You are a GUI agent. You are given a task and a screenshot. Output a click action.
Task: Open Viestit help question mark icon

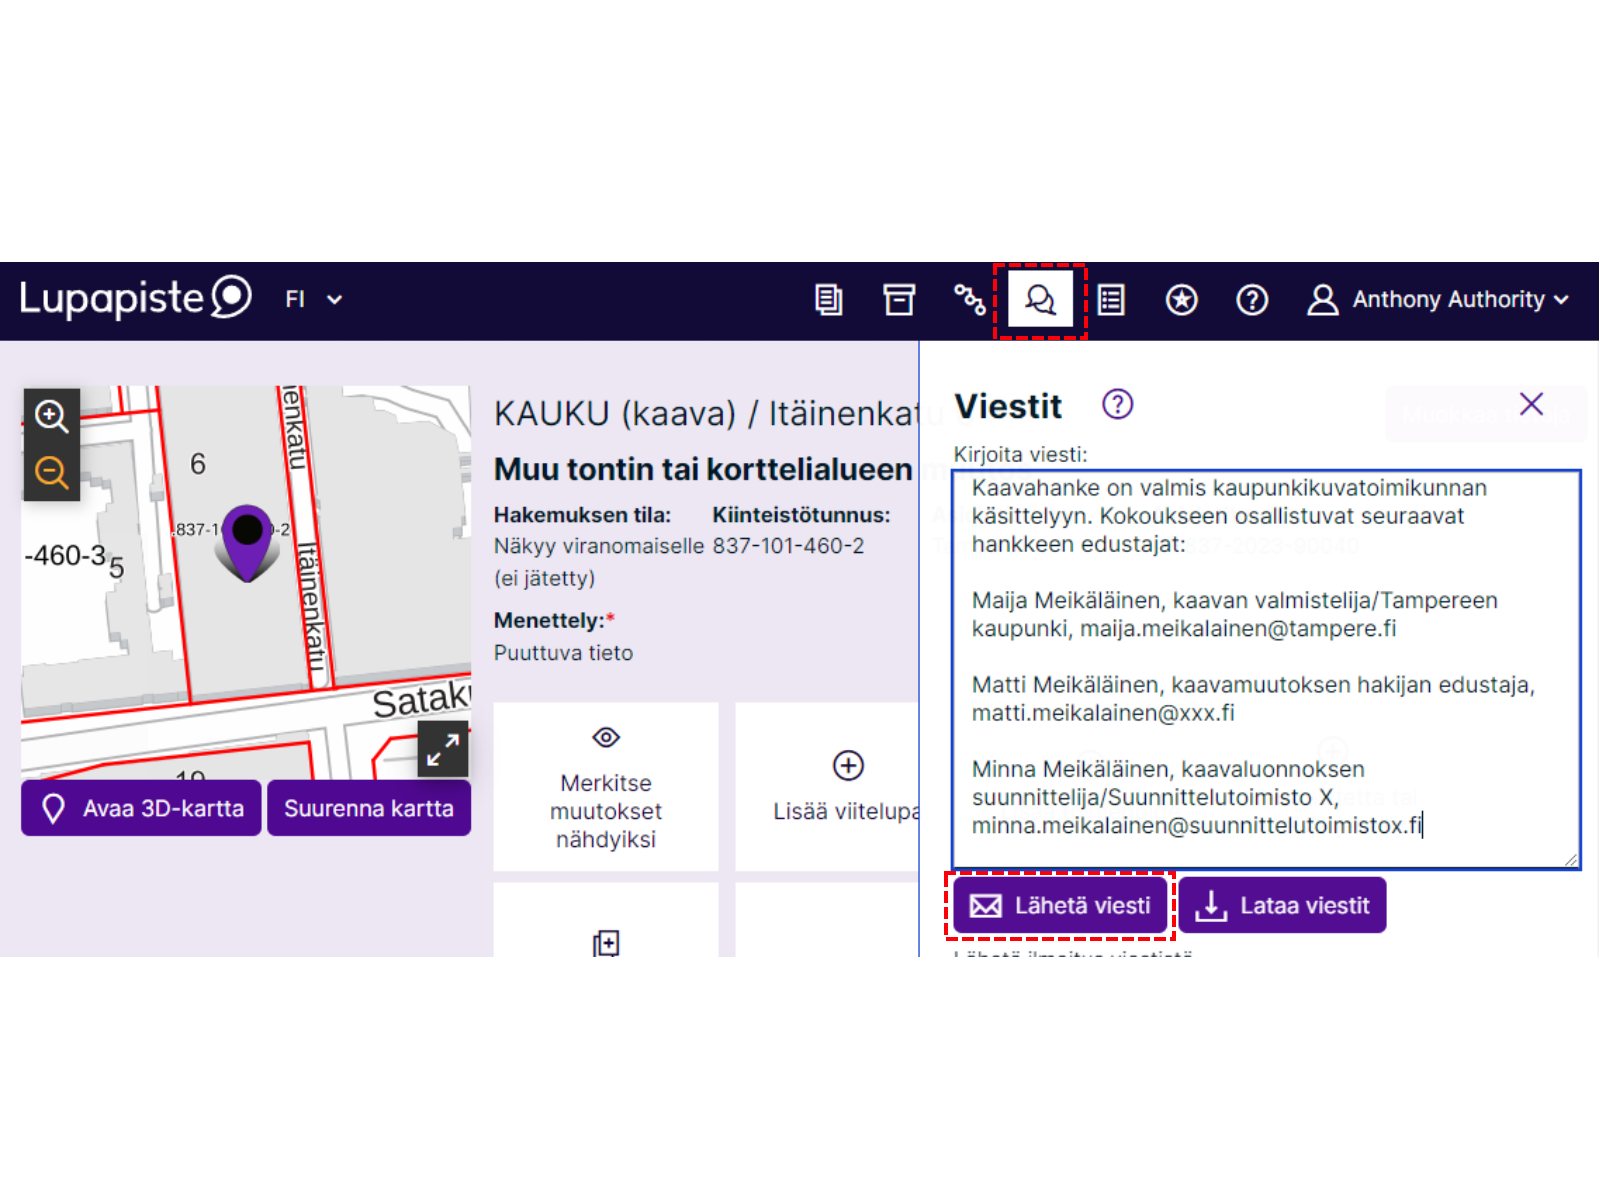click(1117, 405)
